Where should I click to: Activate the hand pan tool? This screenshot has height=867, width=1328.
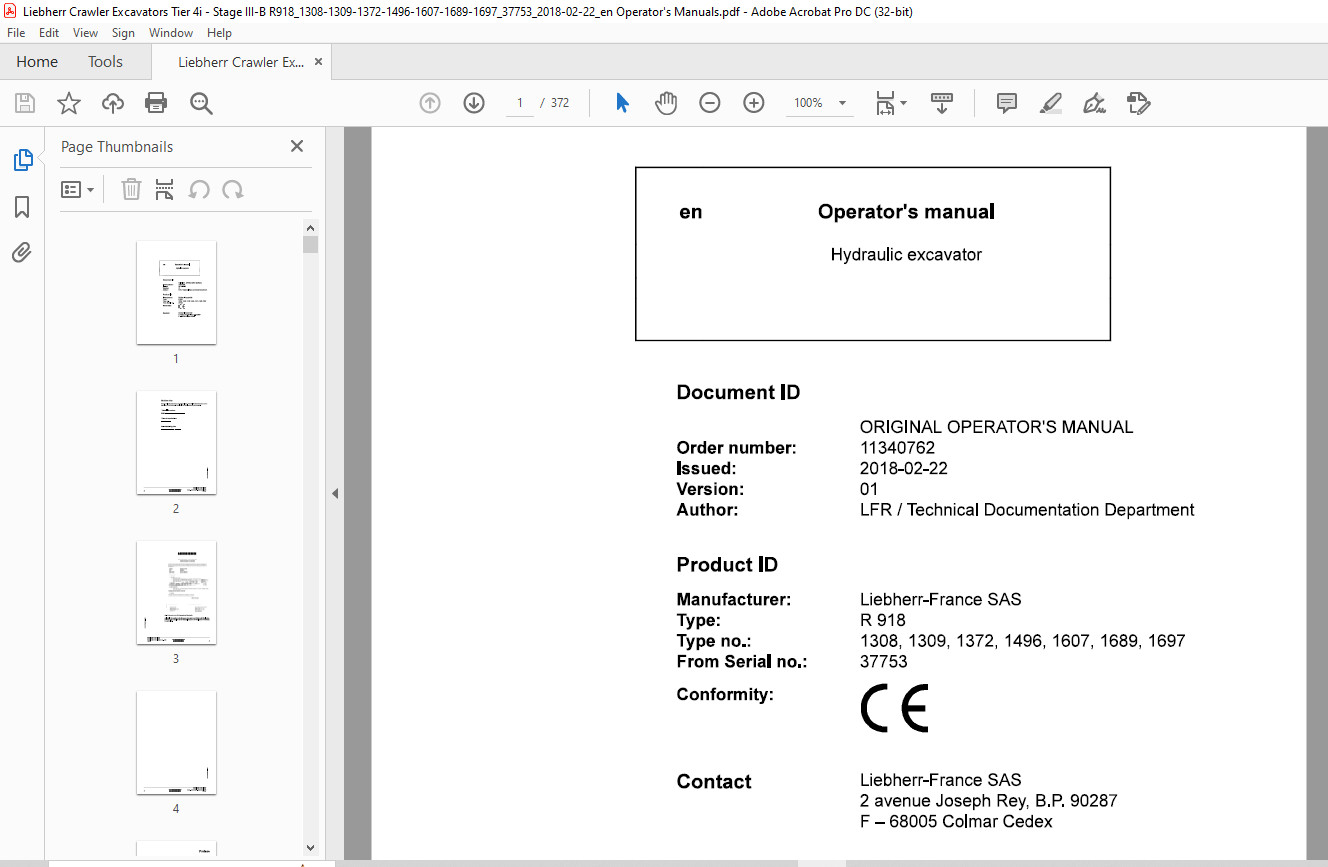(666, 103)
